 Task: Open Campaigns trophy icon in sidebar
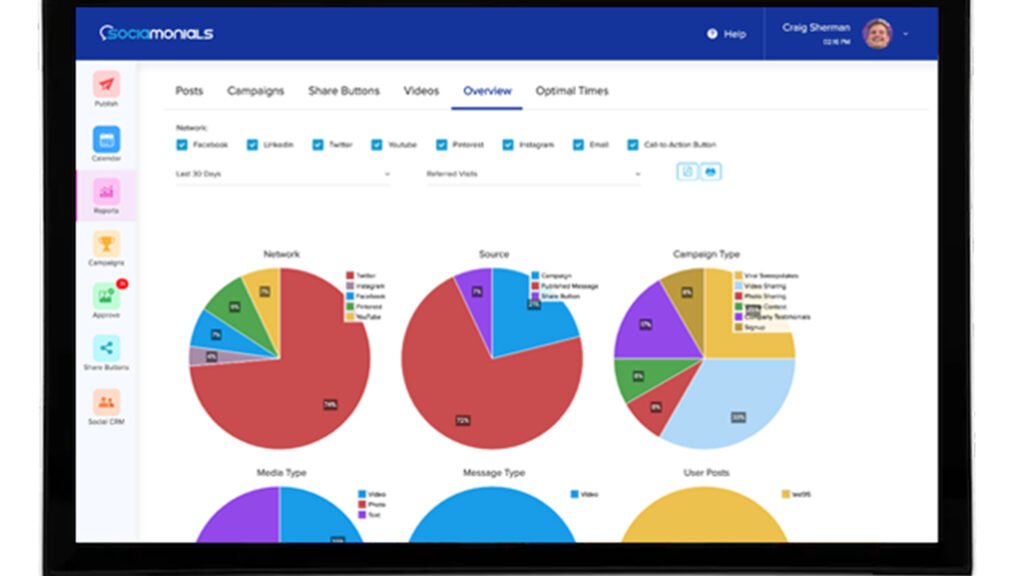pyautogui.click(x=106, y=244)
